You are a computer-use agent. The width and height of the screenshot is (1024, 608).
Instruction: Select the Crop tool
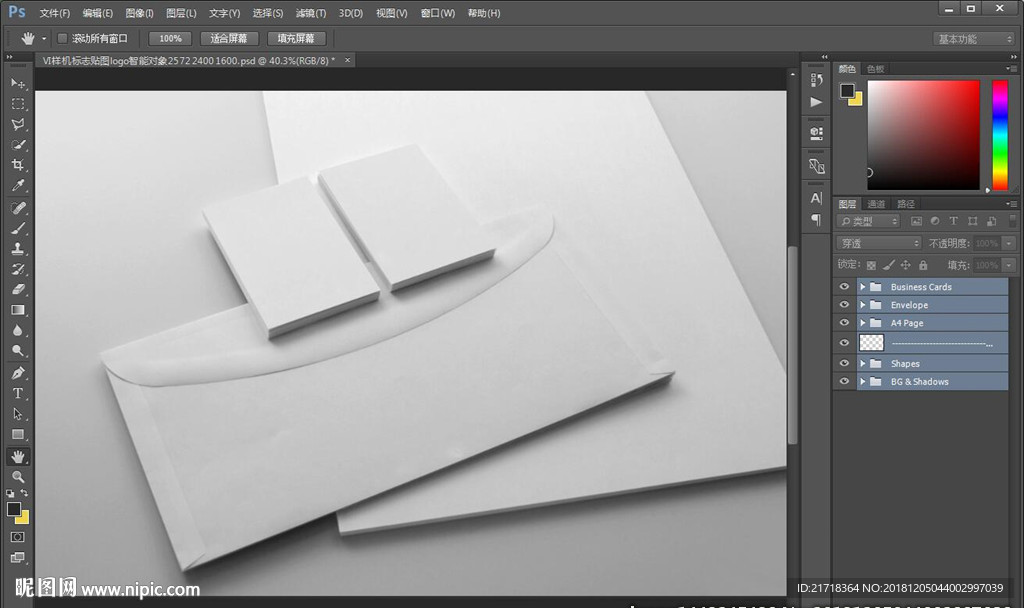(x=18, y=165)
